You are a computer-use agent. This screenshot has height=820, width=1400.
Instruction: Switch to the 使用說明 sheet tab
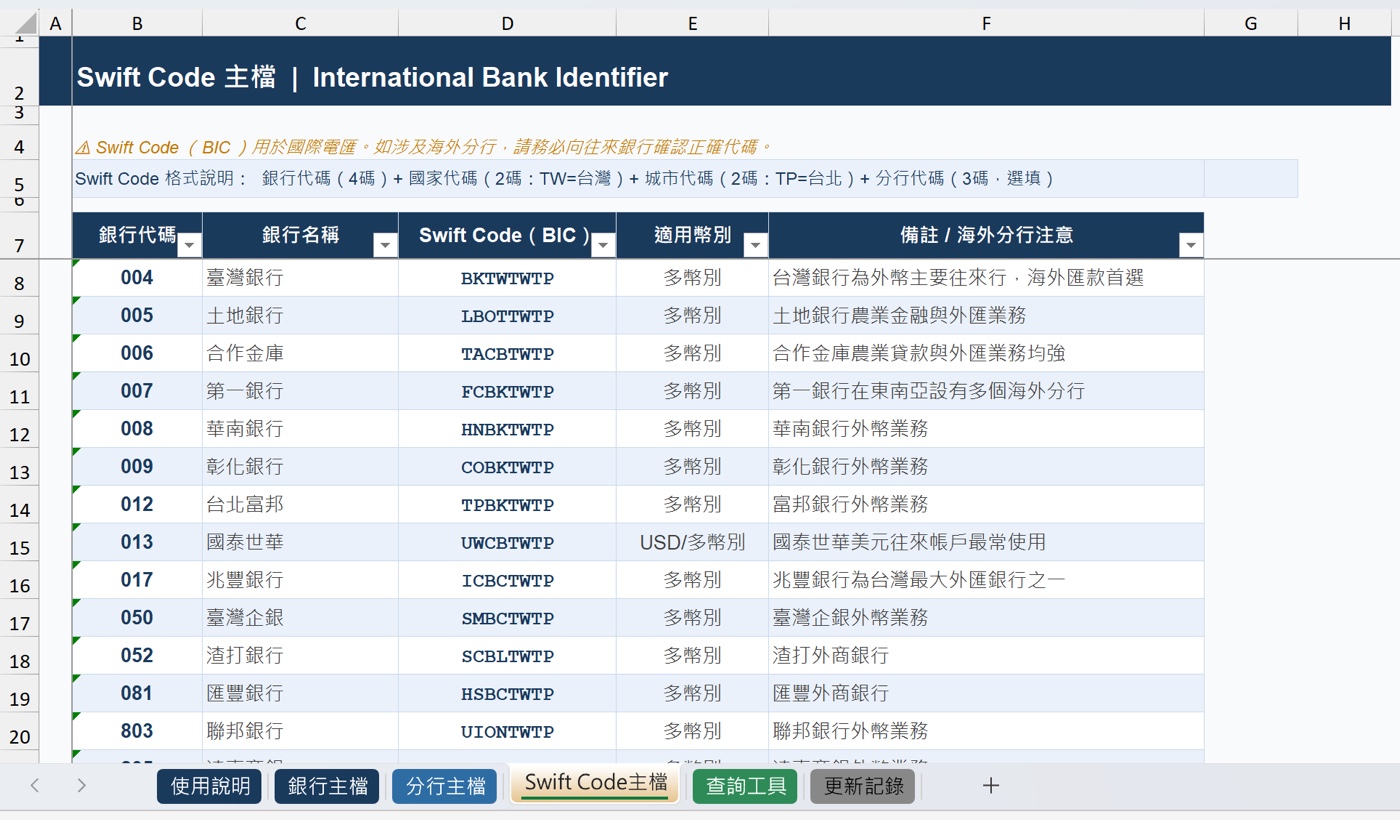click(209, 786)
